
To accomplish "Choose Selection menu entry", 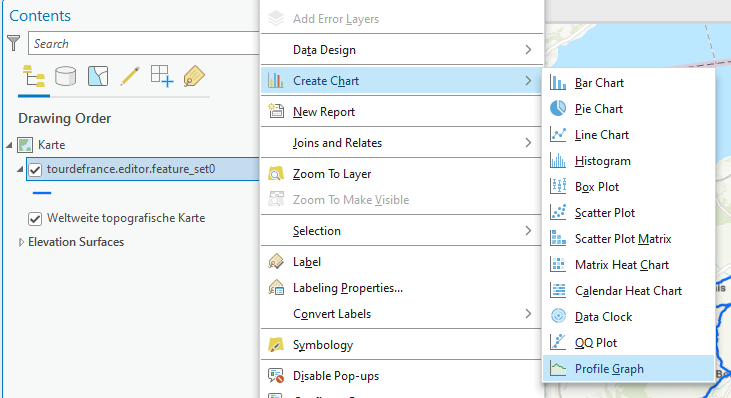I will (401, 231).
